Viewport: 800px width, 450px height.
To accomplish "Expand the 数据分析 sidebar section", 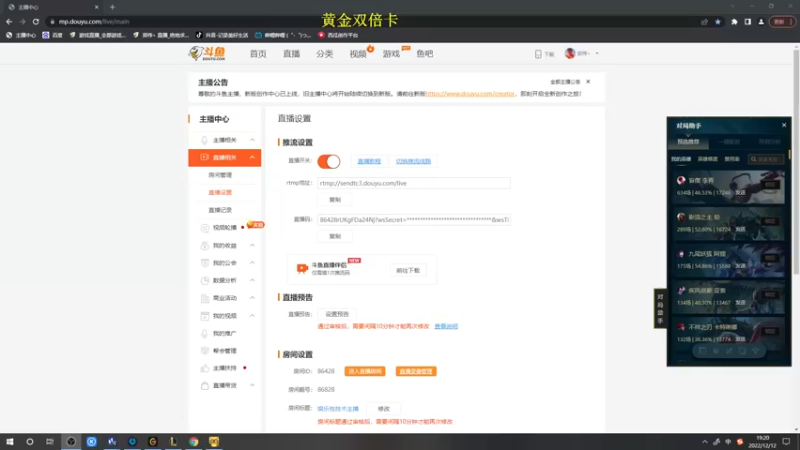I will 252,280.
